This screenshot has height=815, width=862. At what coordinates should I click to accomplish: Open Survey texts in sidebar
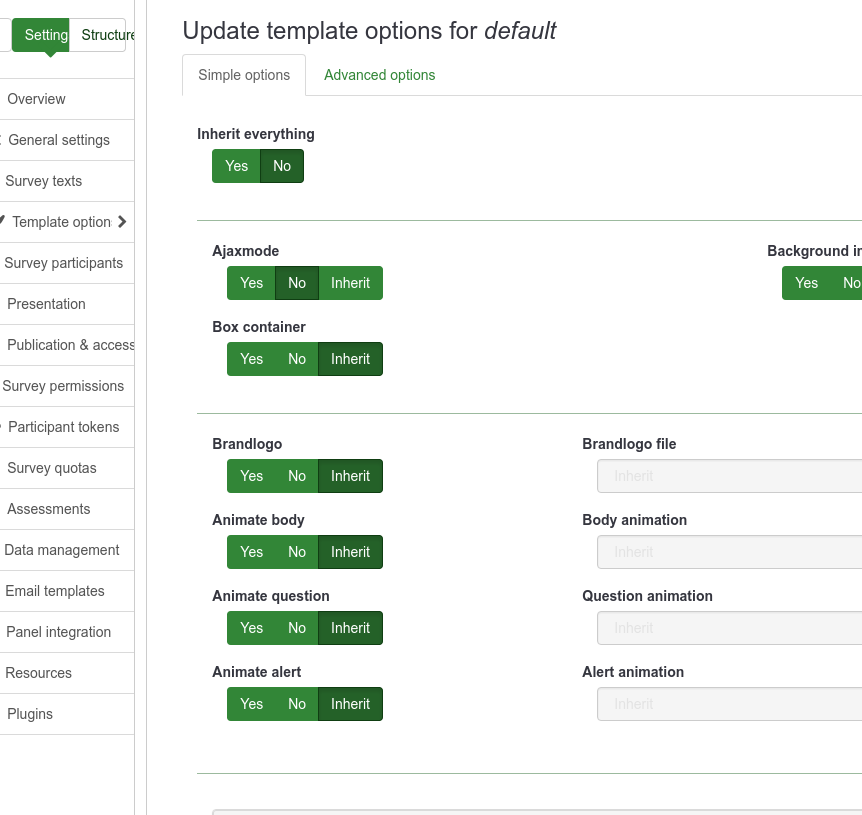[x=44, y=181]
